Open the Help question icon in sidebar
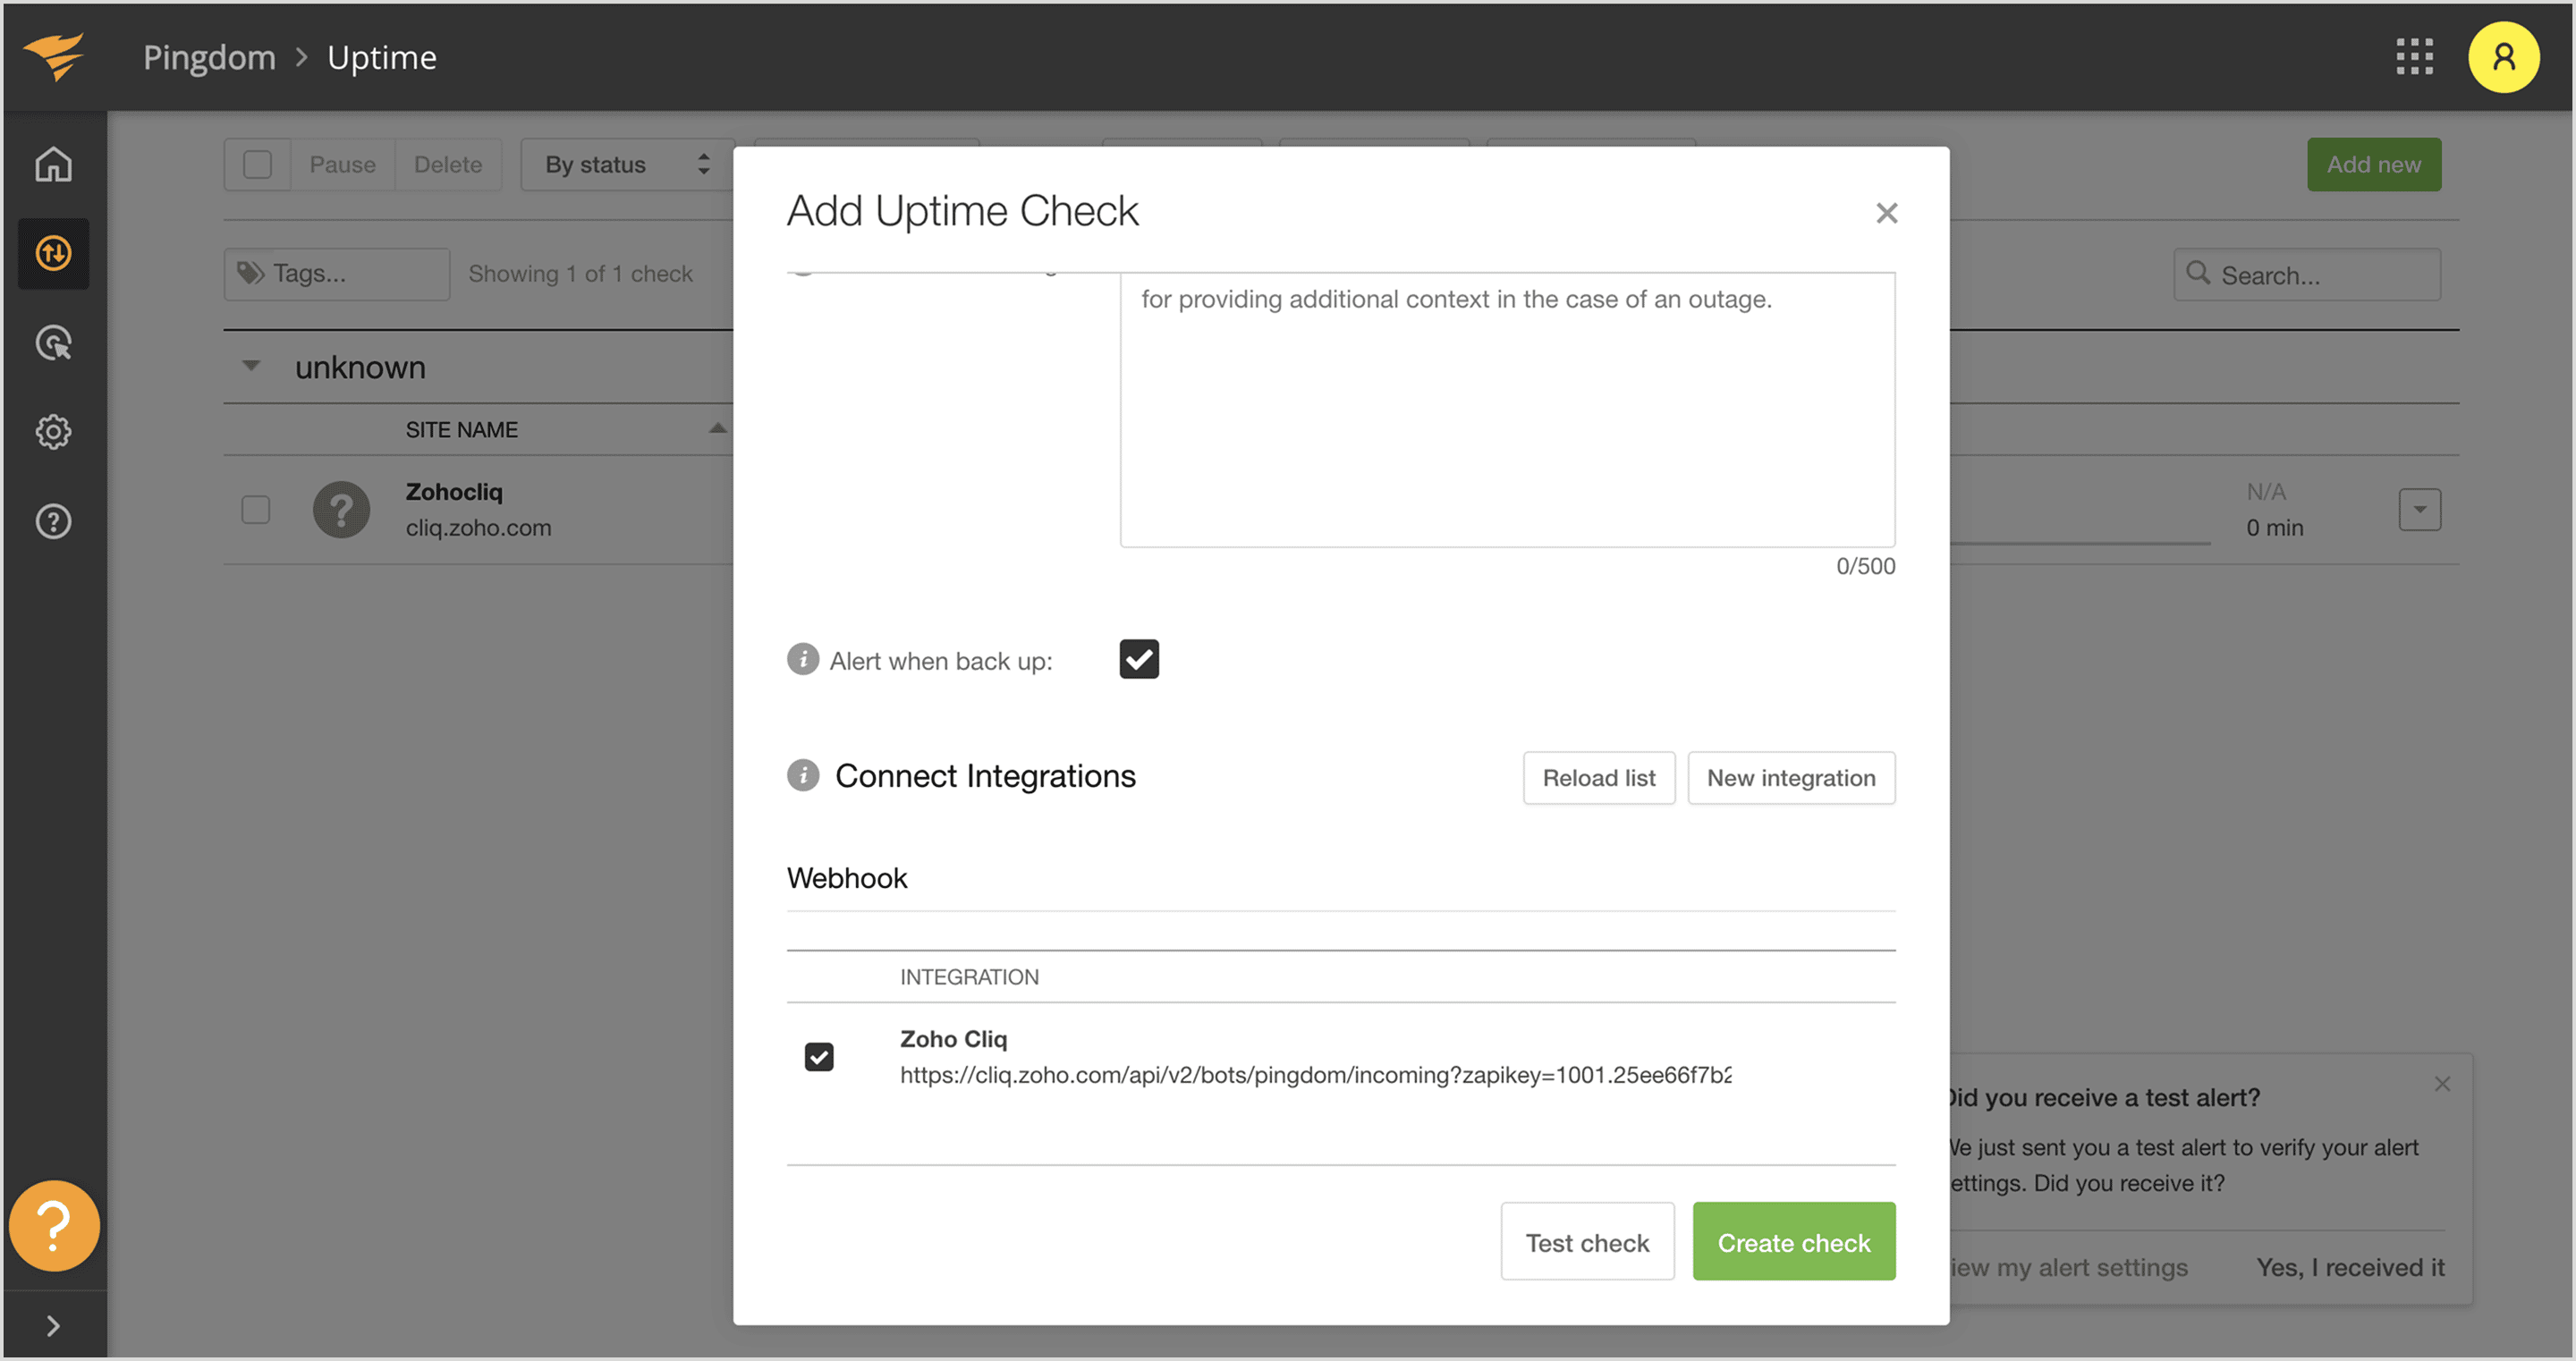The height and width of the screenshot is (1361, 2576). pos(53,521)
